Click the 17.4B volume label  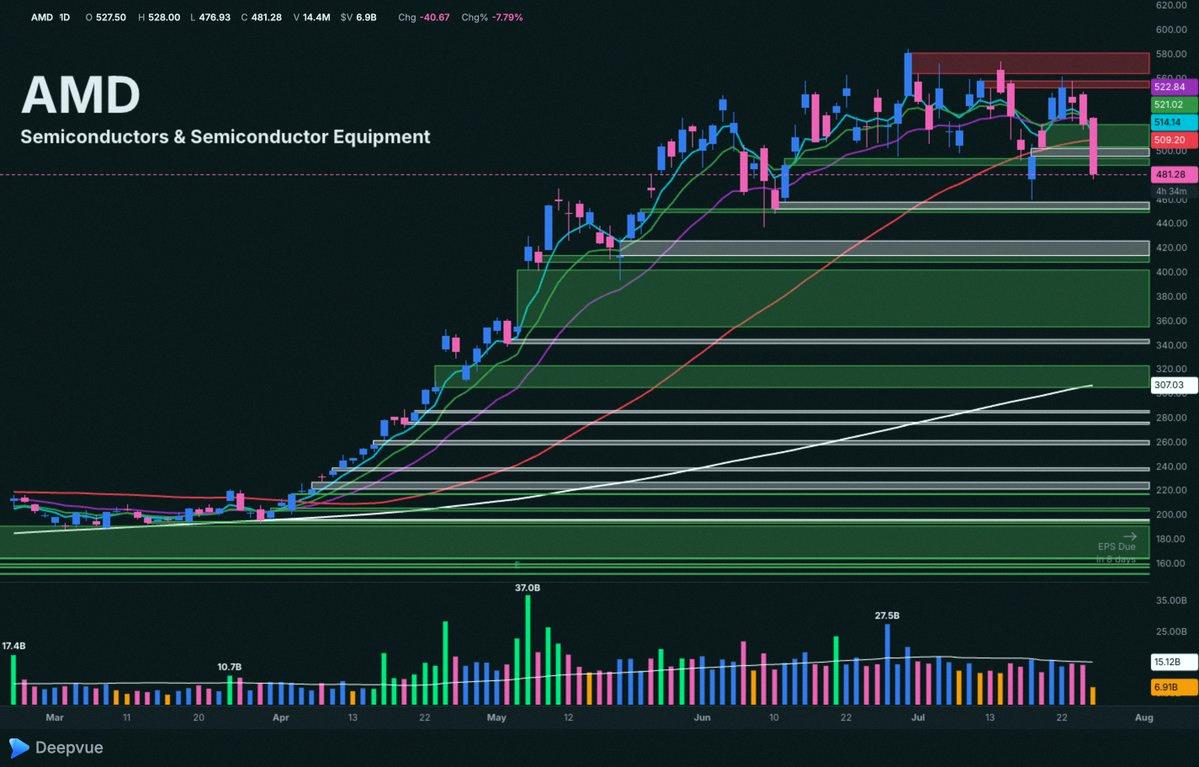tap(14, 645)
